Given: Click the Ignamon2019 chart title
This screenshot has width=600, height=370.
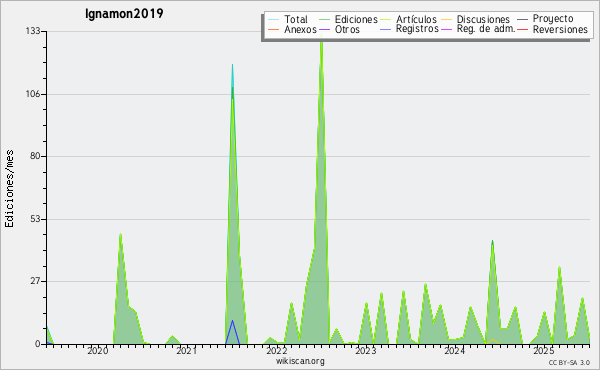Looking at the screenshot, I should 124,14.
